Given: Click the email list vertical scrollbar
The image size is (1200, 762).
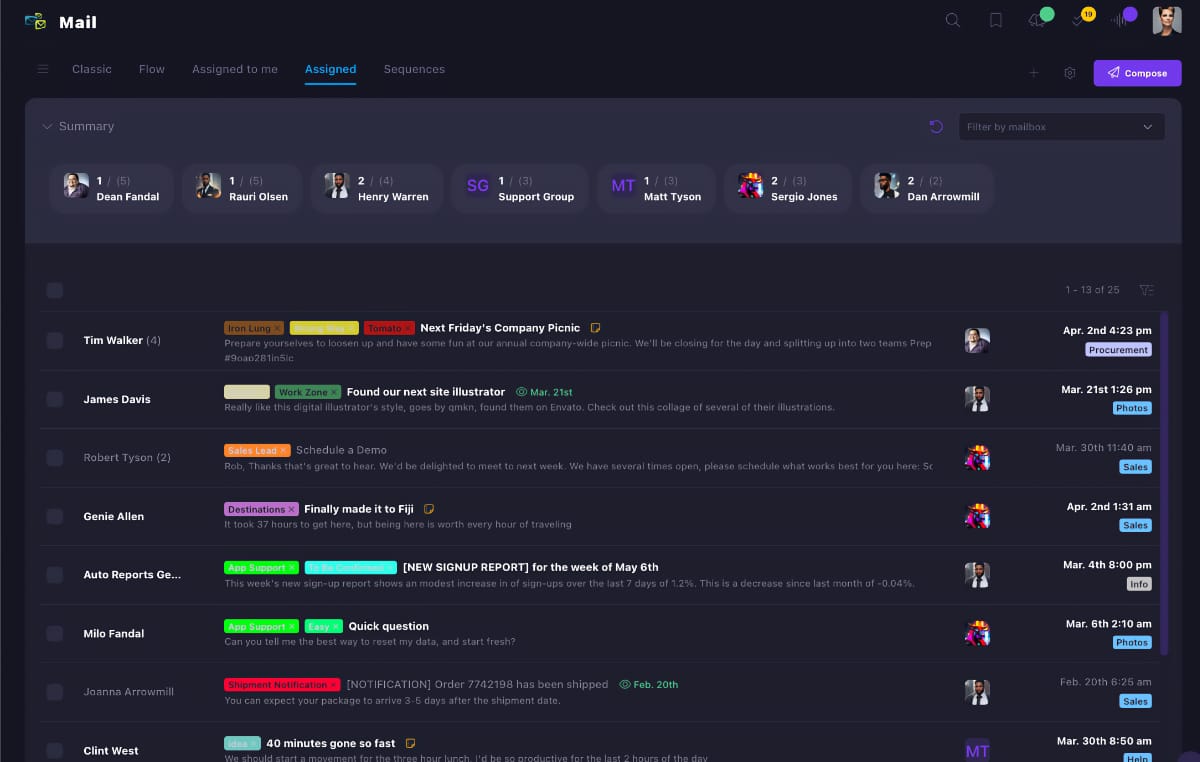Looking at the screenshot, I should coord(1164,484).
